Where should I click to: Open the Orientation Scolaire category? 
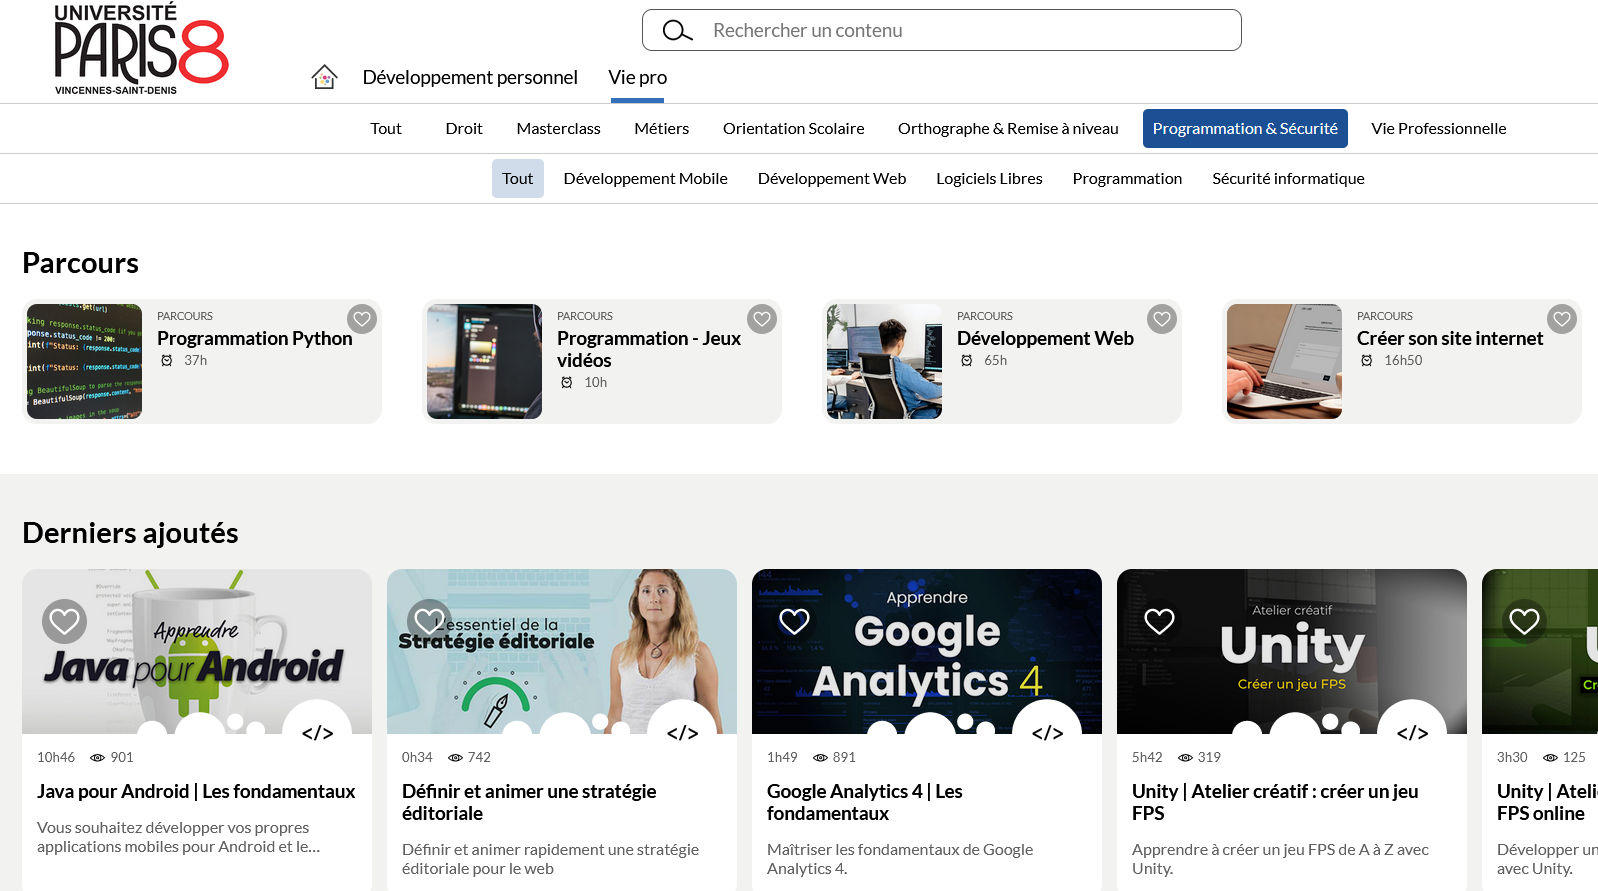793,128
